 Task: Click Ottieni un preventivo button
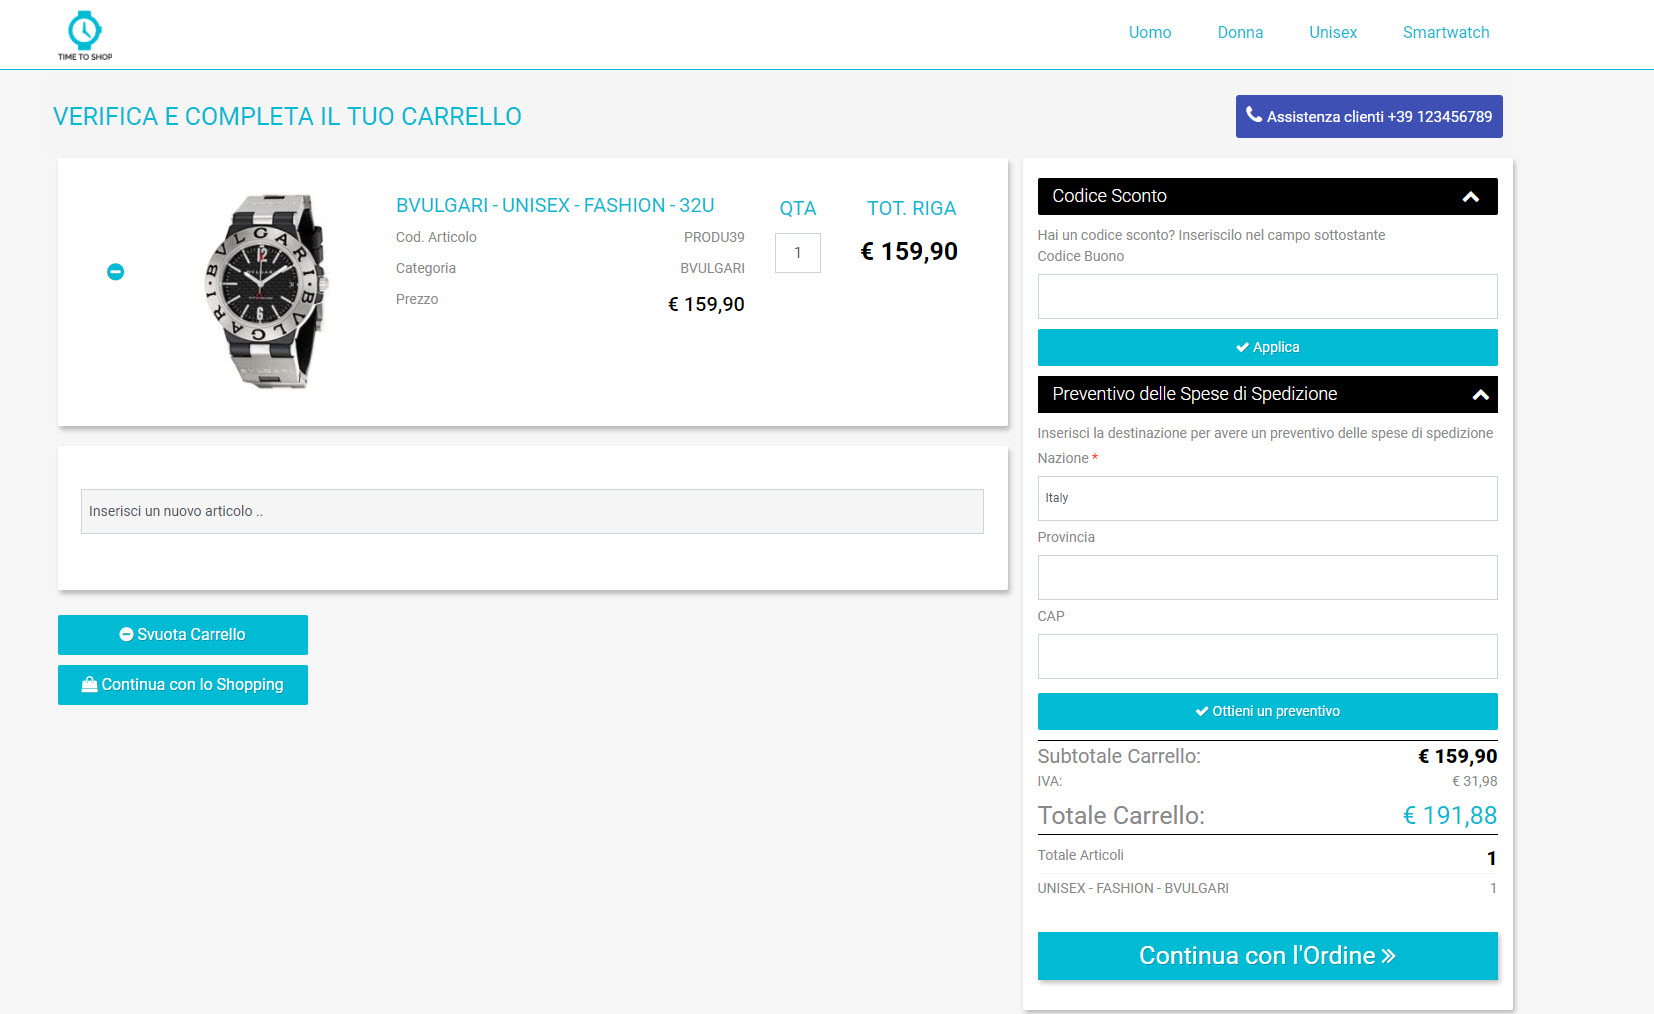click(x=1267, y=712)
